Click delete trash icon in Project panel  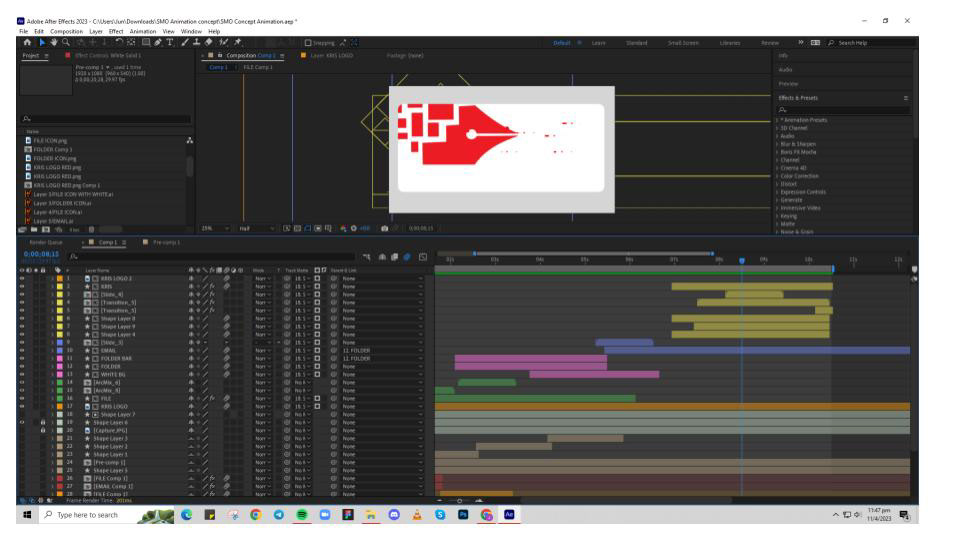coord(91,230)
